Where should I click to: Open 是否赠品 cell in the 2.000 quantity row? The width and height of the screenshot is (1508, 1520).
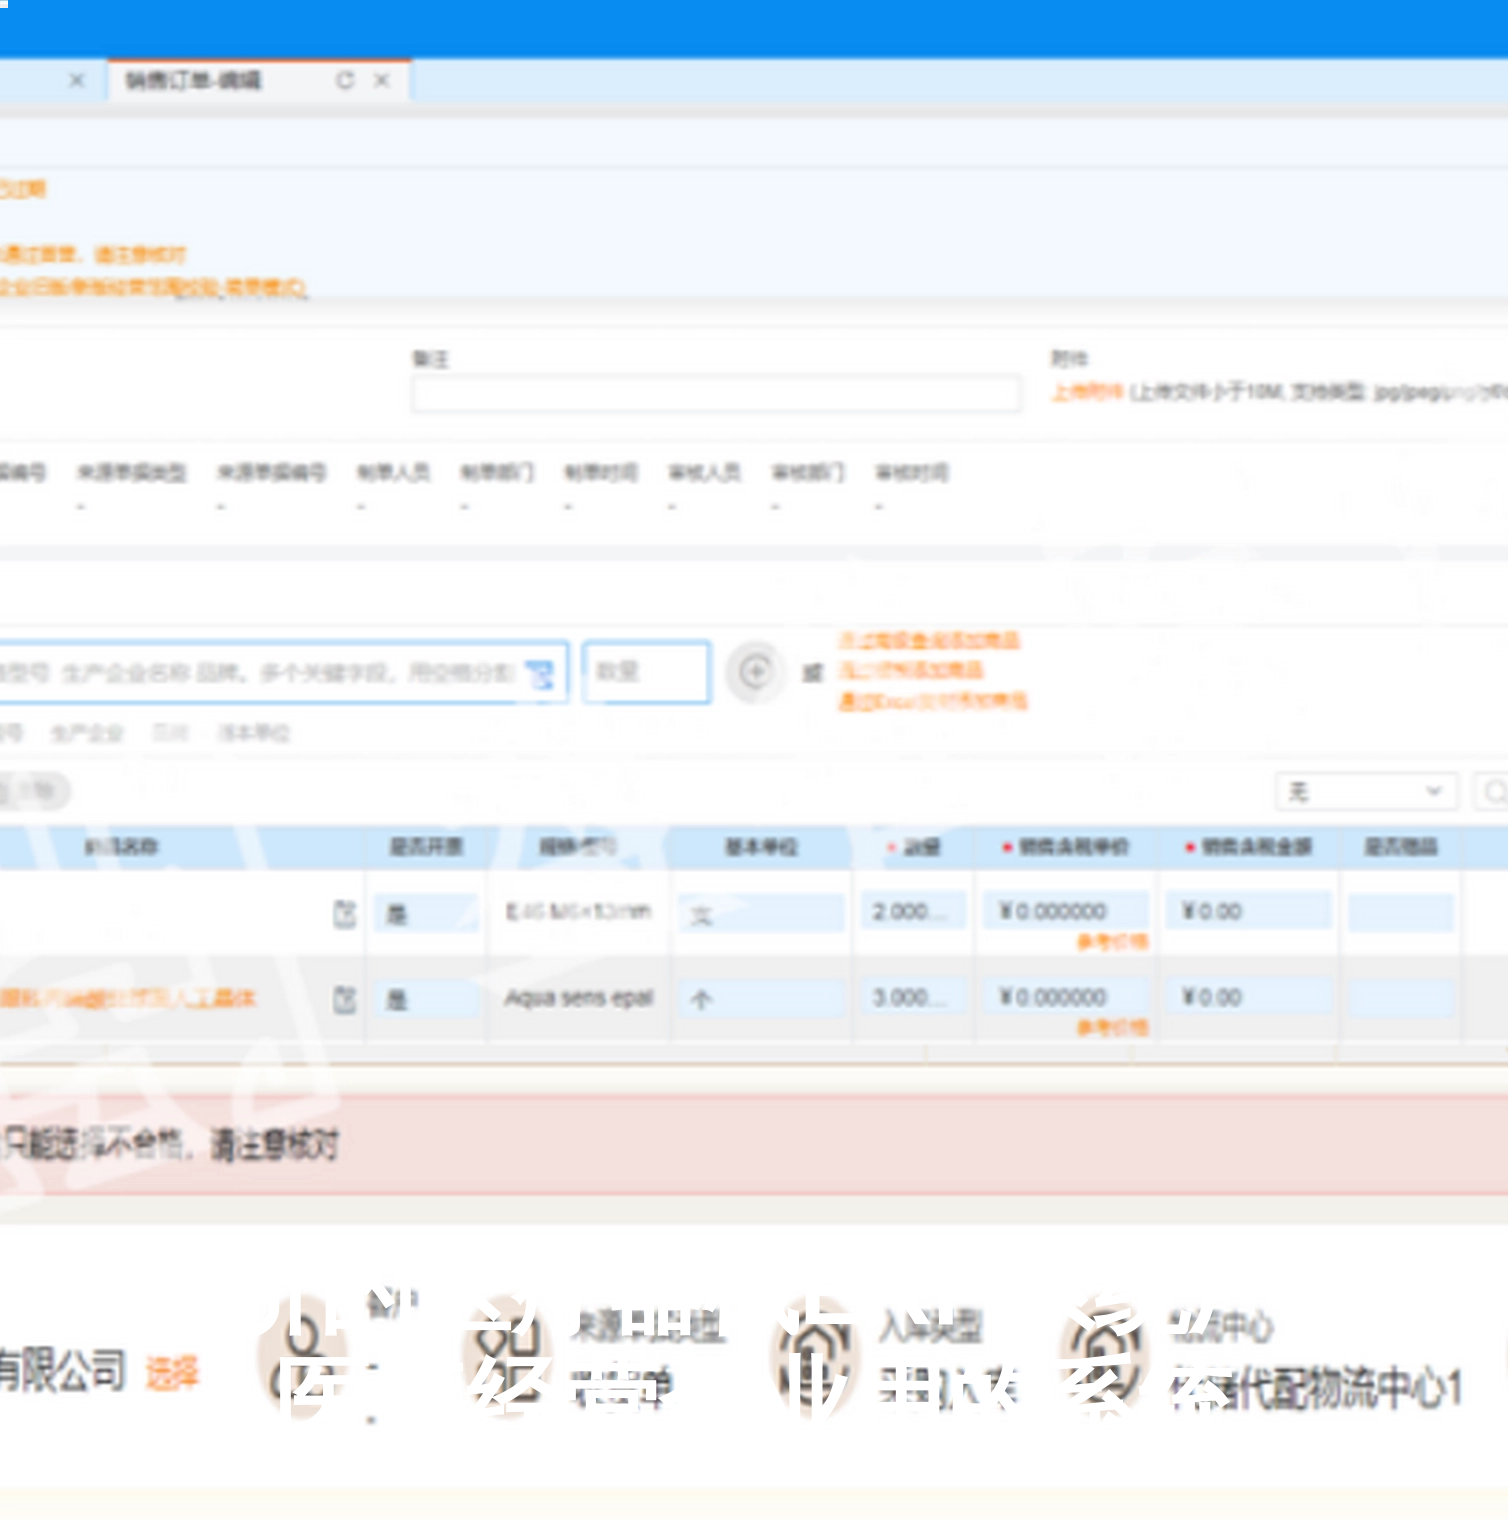click(1400, 913)
